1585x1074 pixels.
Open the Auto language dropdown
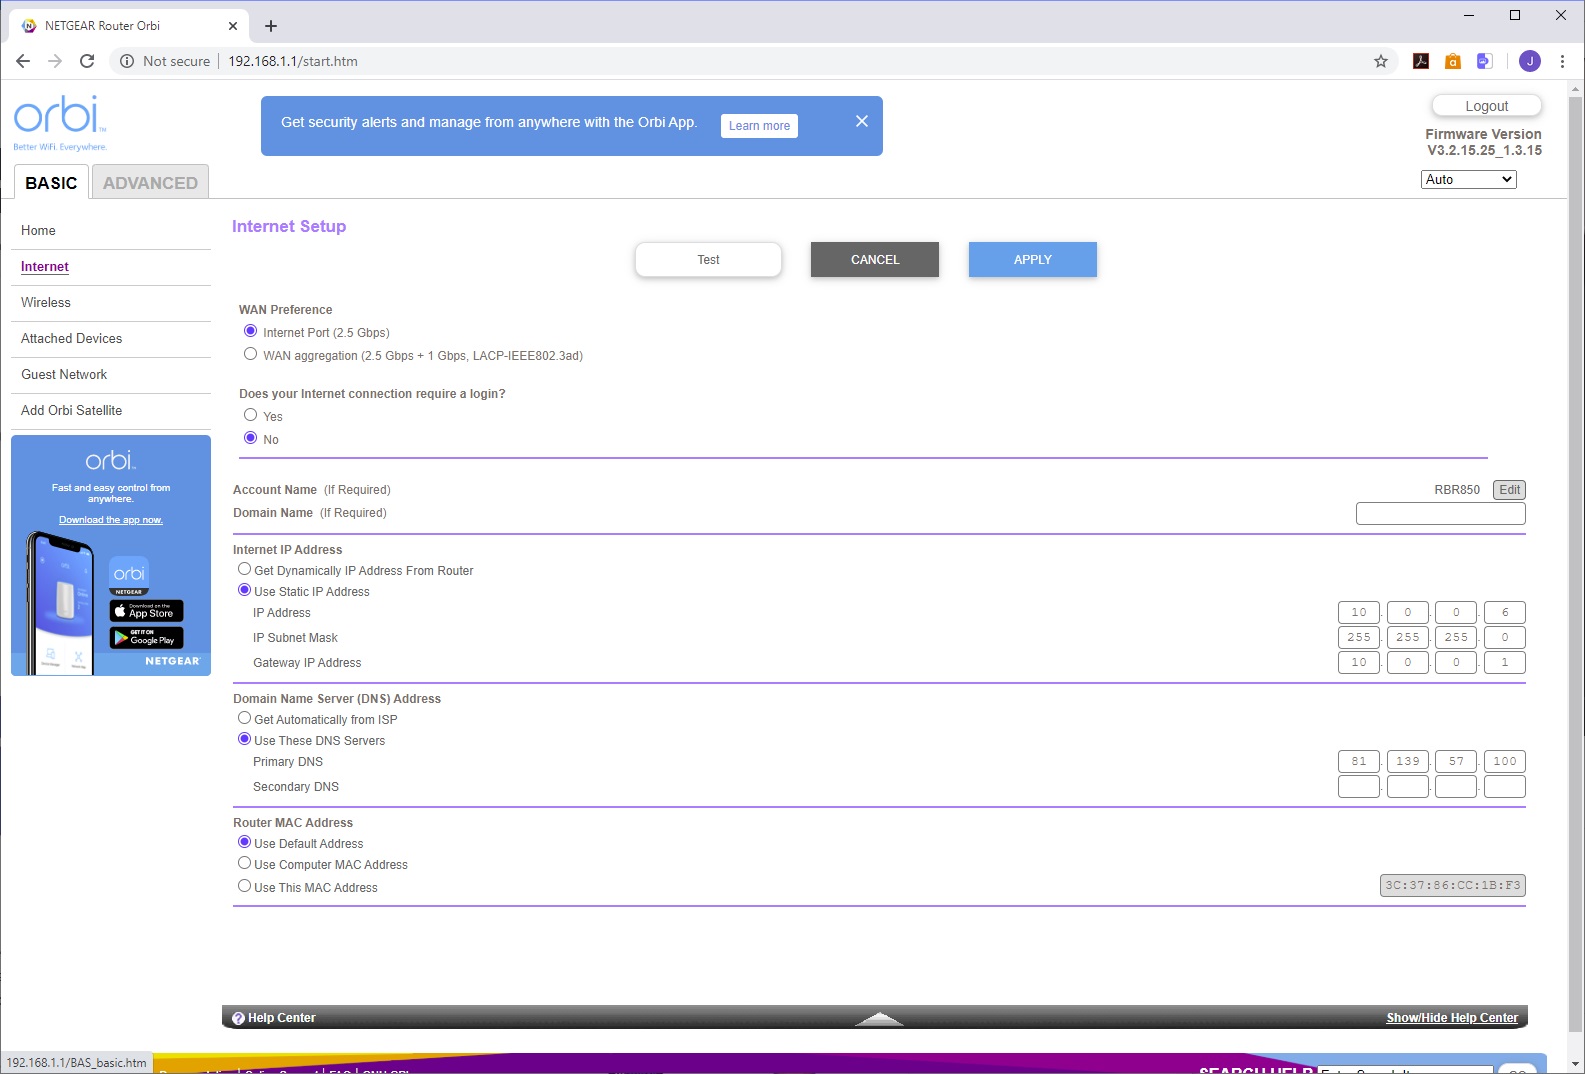click(x=1469, y=179)
